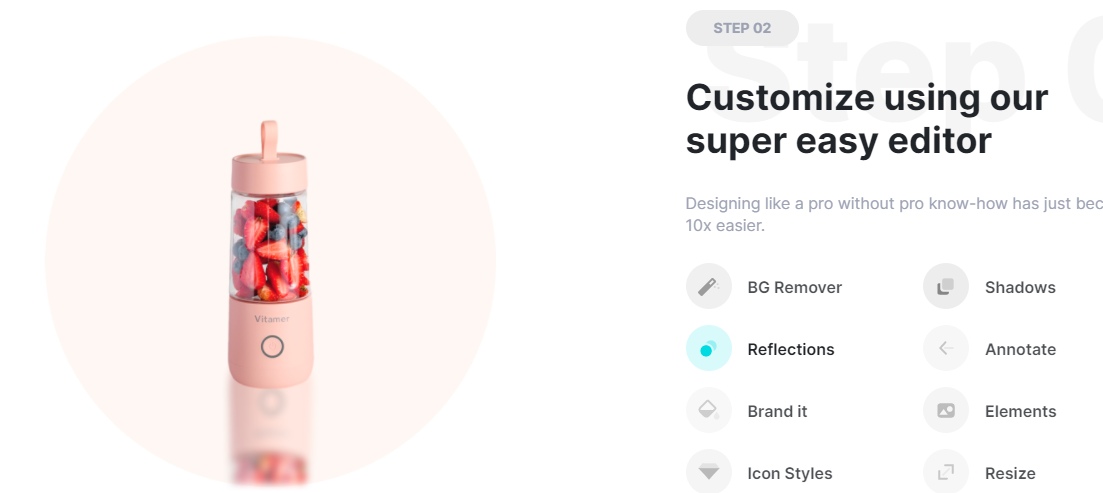Open the Icon Styles triangle icon
This screenshot has width=1103, height=493.
point(709,472)
